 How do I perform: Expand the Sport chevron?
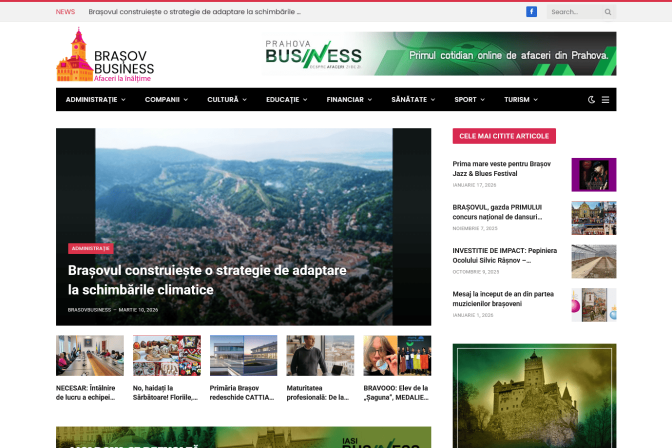click(x=483, y=99)
